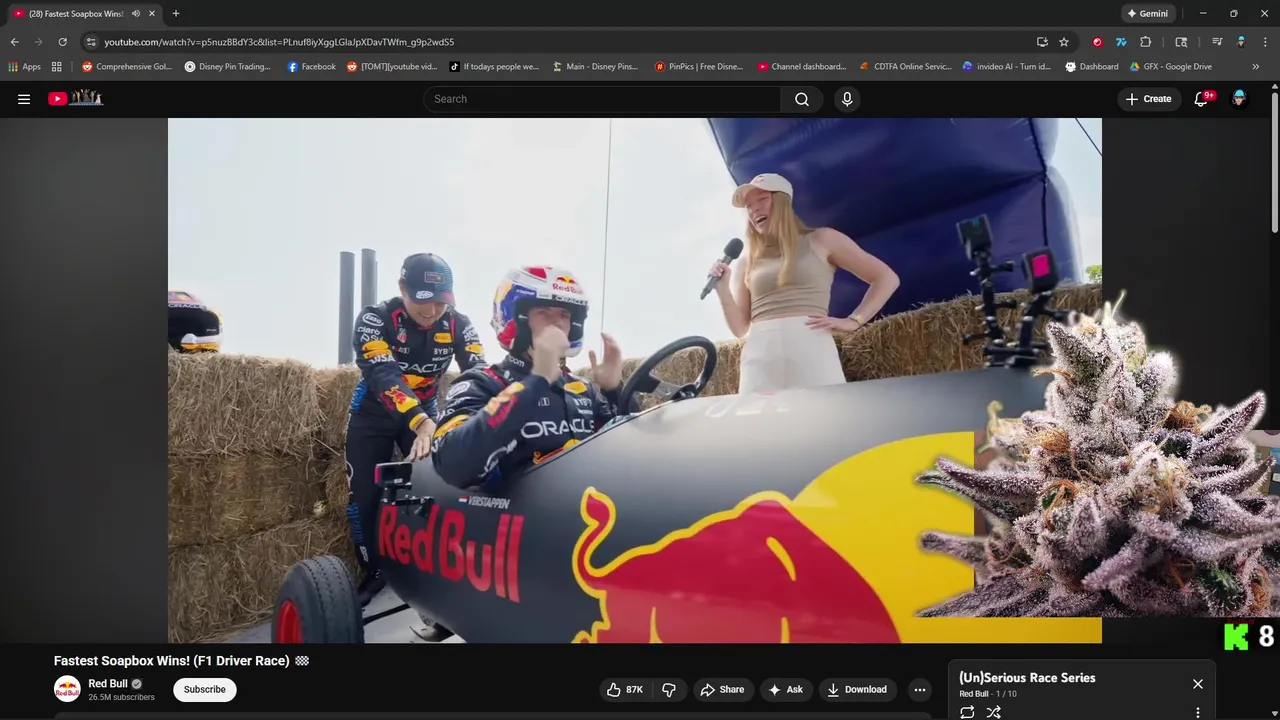
Task: Open Comprehensive Gol... bookmark
Action: [126, 67]
